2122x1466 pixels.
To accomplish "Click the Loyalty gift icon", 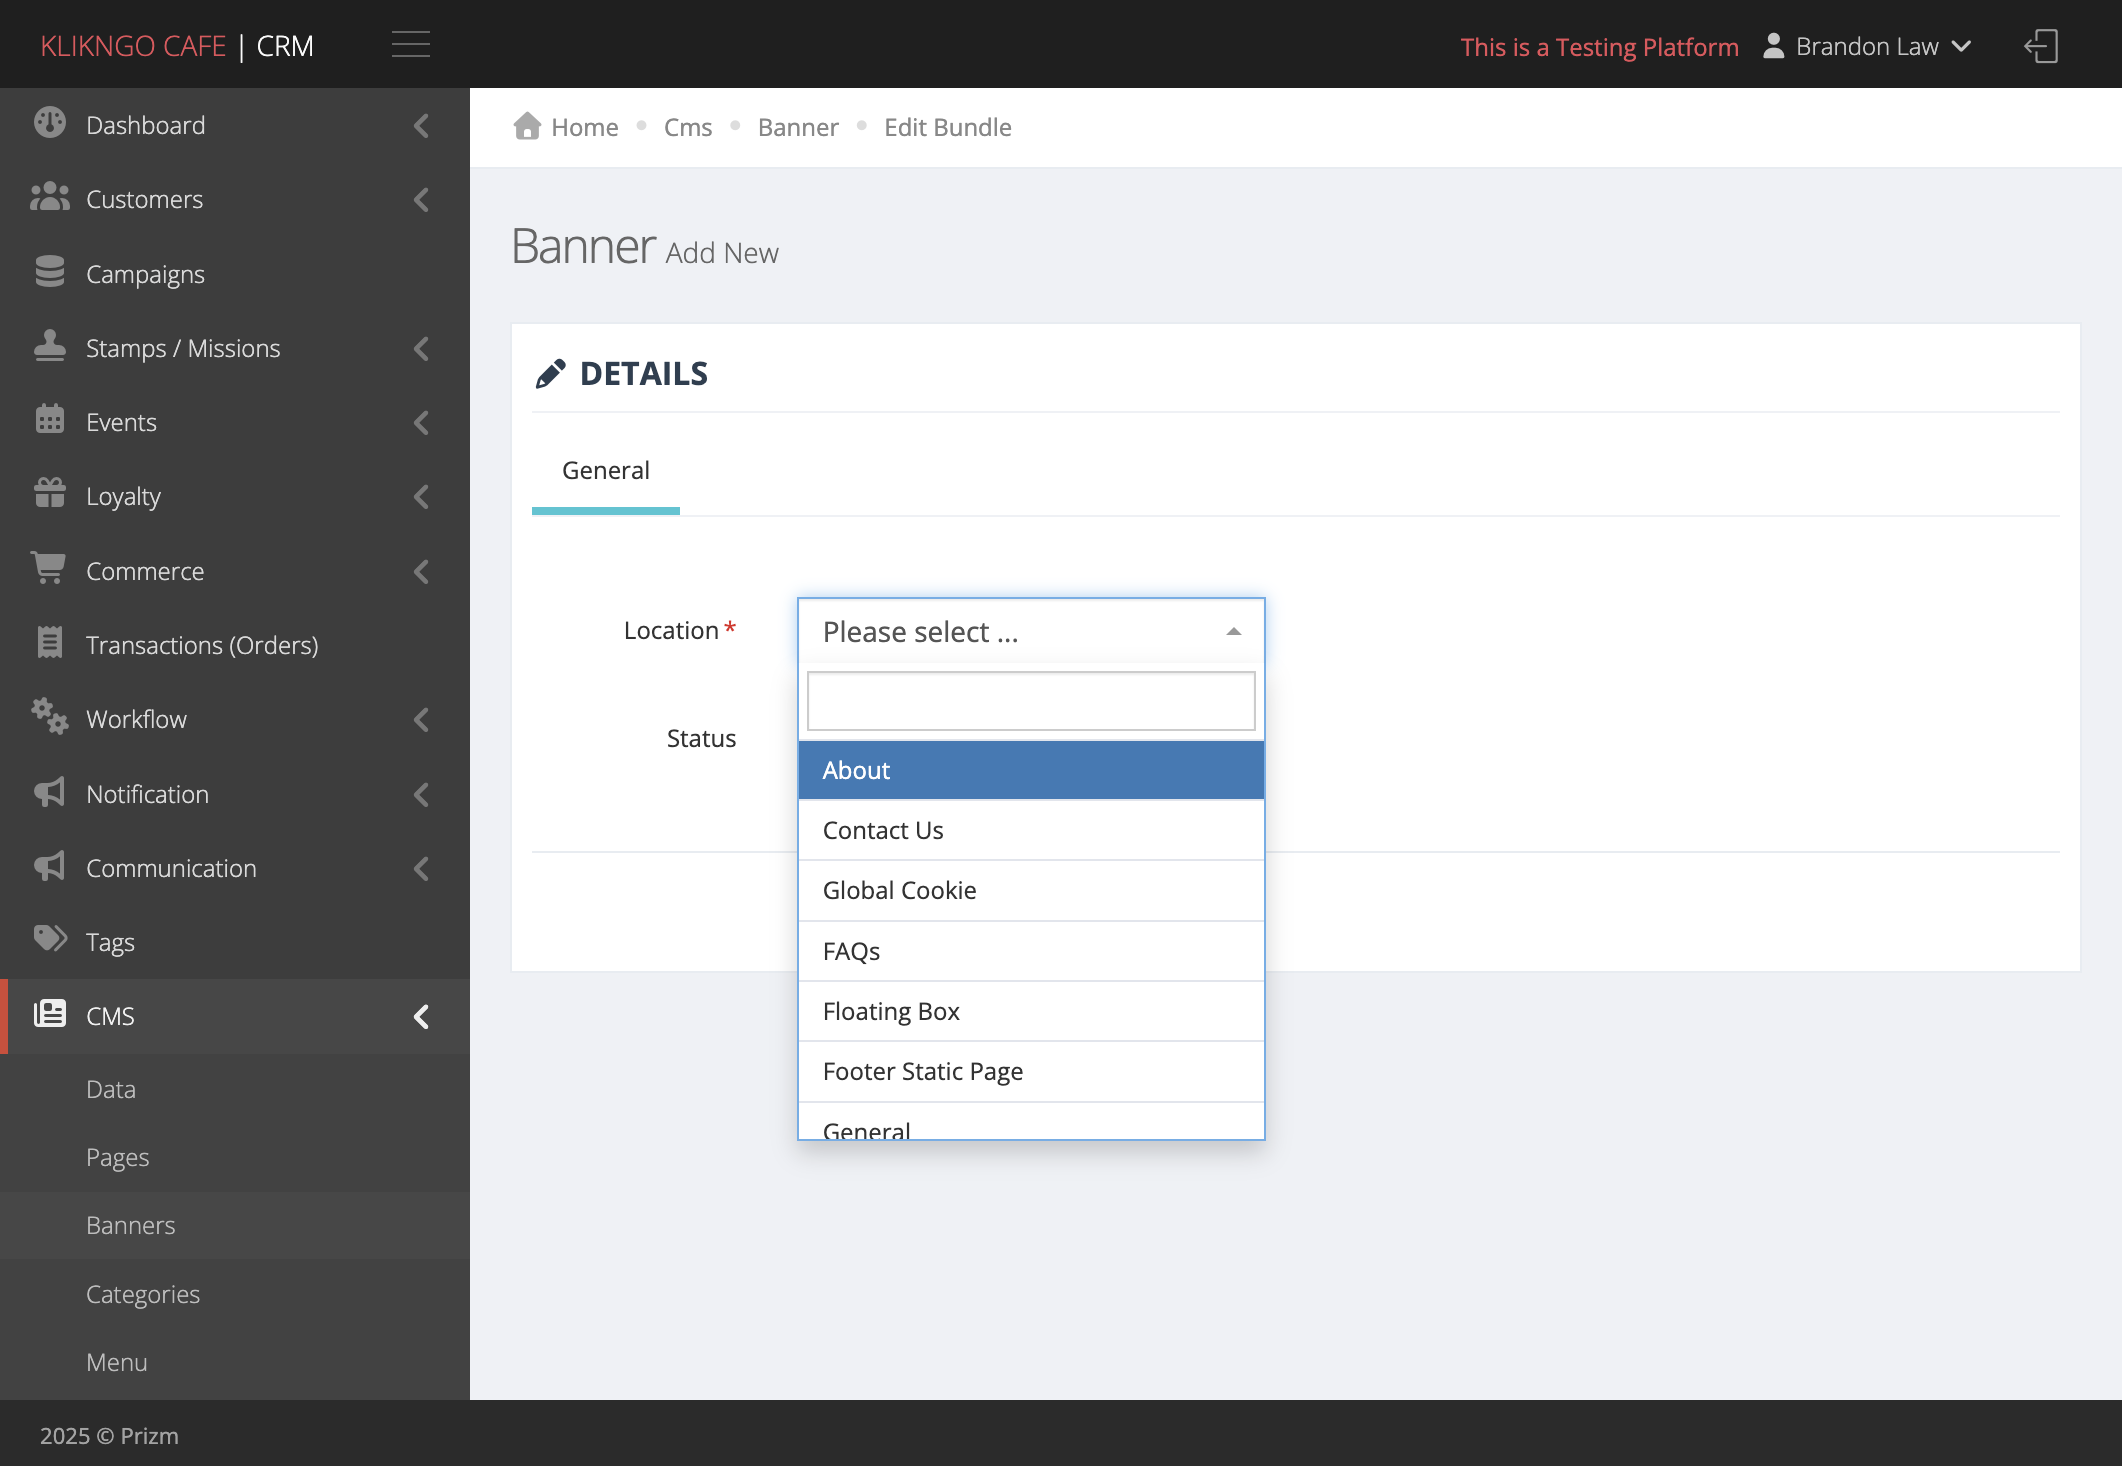I will point(49,493).
